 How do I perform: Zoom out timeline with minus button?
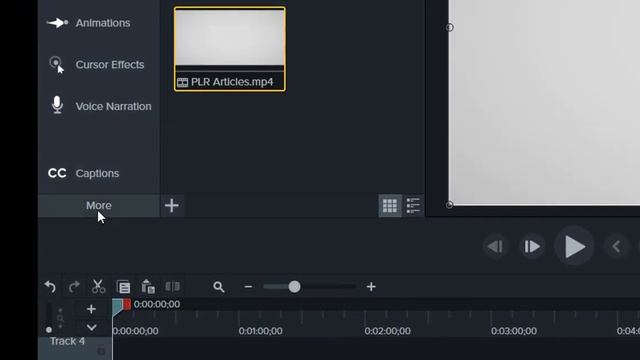click(x=248, y=287)
